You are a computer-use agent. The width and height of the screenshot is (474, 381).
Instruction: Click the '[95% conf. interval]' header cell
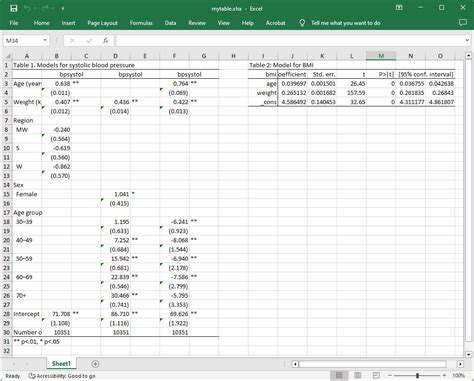(x=426, y=74)
